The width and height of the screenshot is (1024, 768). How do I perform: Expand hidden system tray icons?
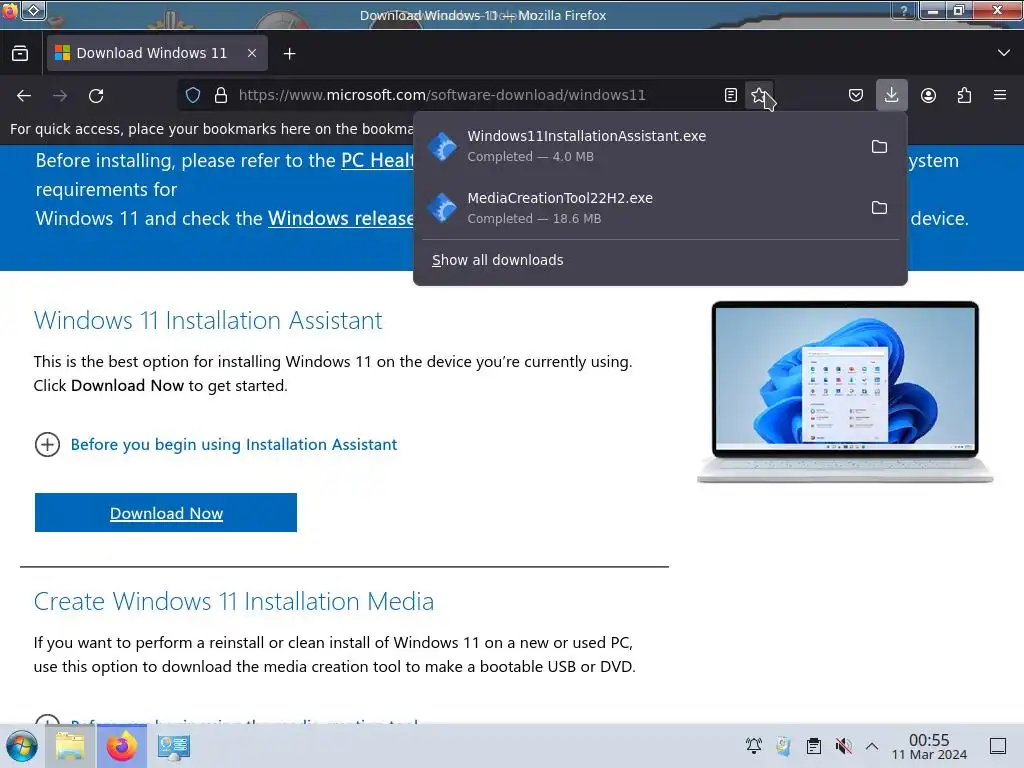872,746
